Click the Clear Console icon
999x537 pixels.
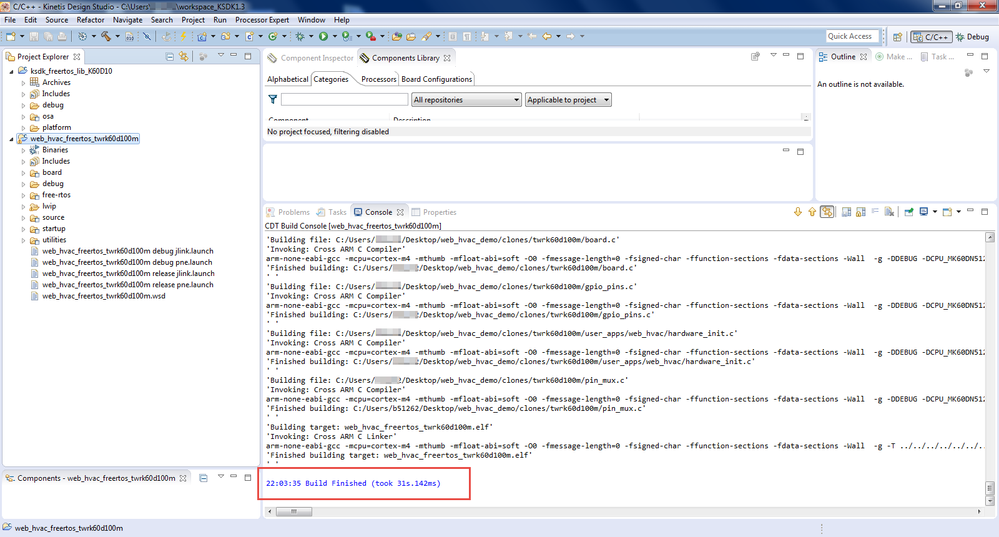point(889,212)
